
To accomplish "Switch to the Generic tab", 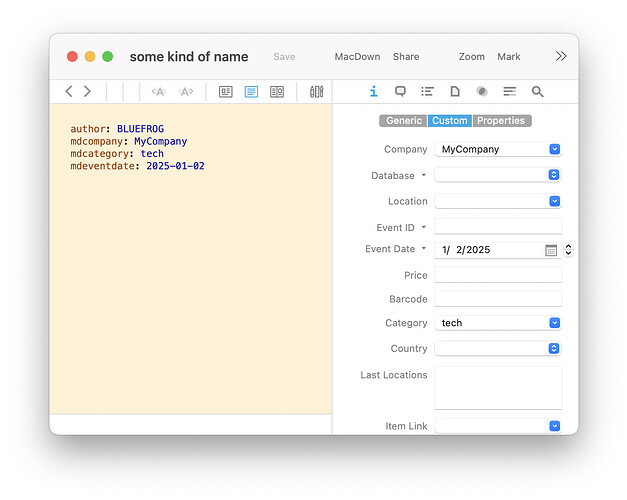I will (x=403, y=121).
